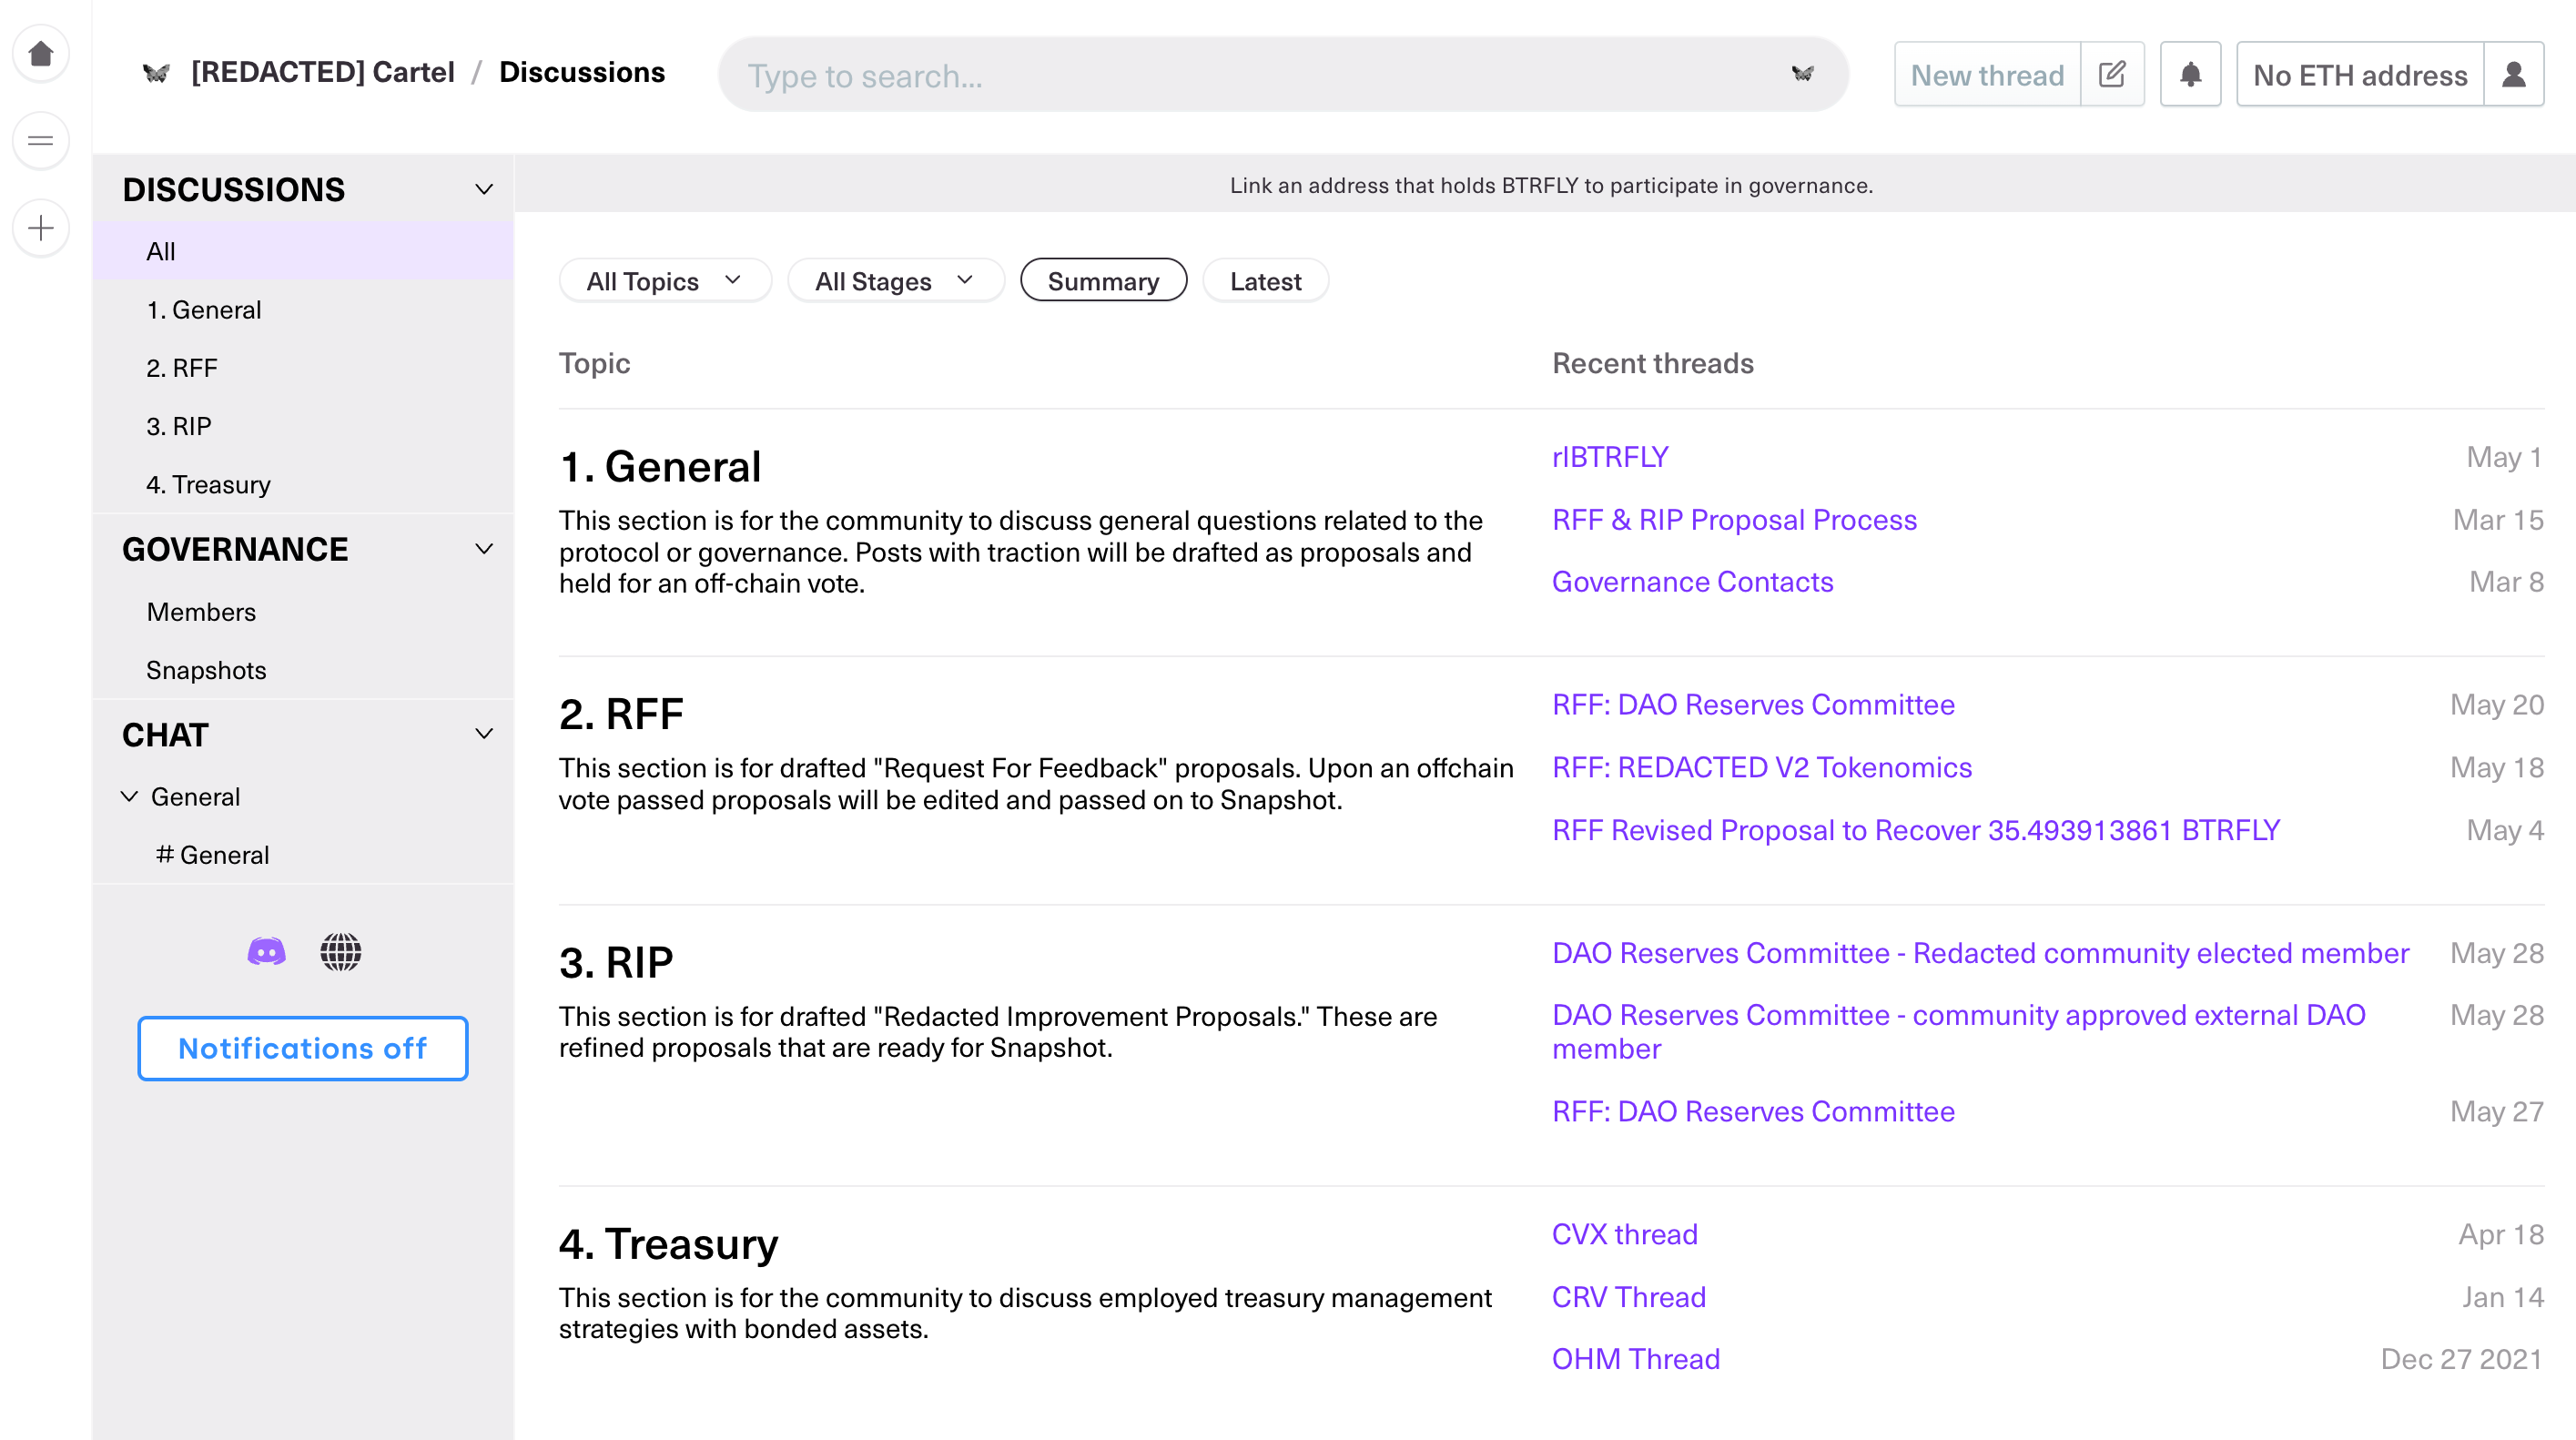Click the plus icon in left rail
Viewport: 2576px width, 1440px height.
[x=41, y=229]
